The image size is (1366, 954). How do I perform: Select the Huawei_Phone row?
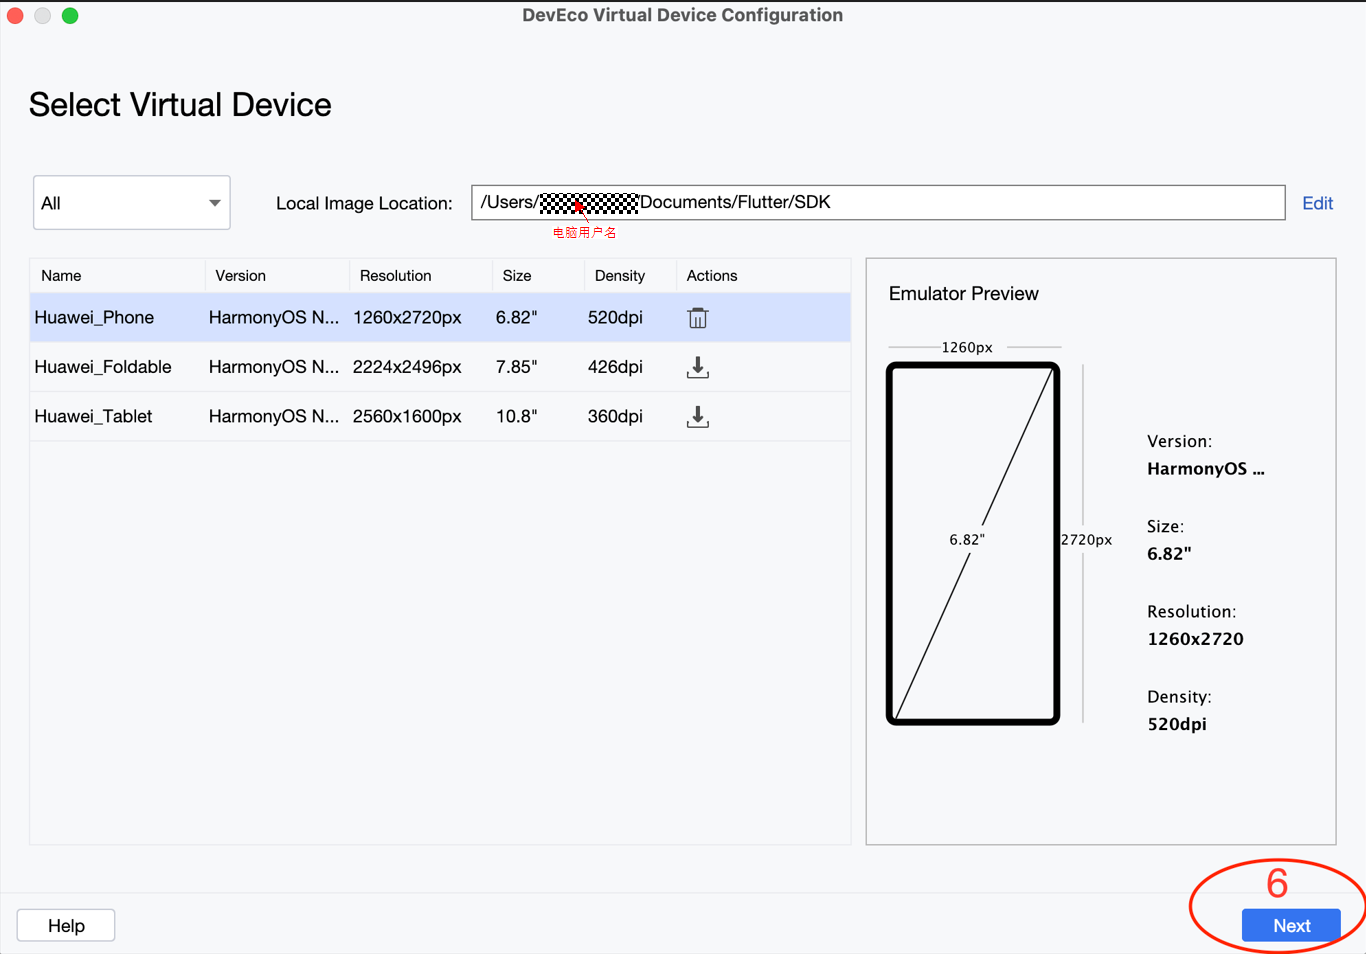click(x=94, y=318)
